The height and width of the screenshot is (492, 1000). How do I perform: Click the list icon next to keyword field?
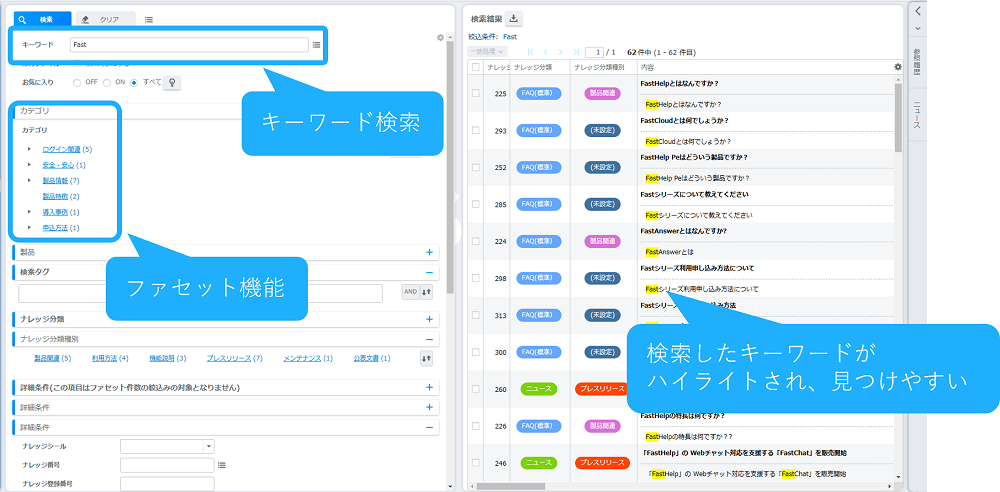316,45
